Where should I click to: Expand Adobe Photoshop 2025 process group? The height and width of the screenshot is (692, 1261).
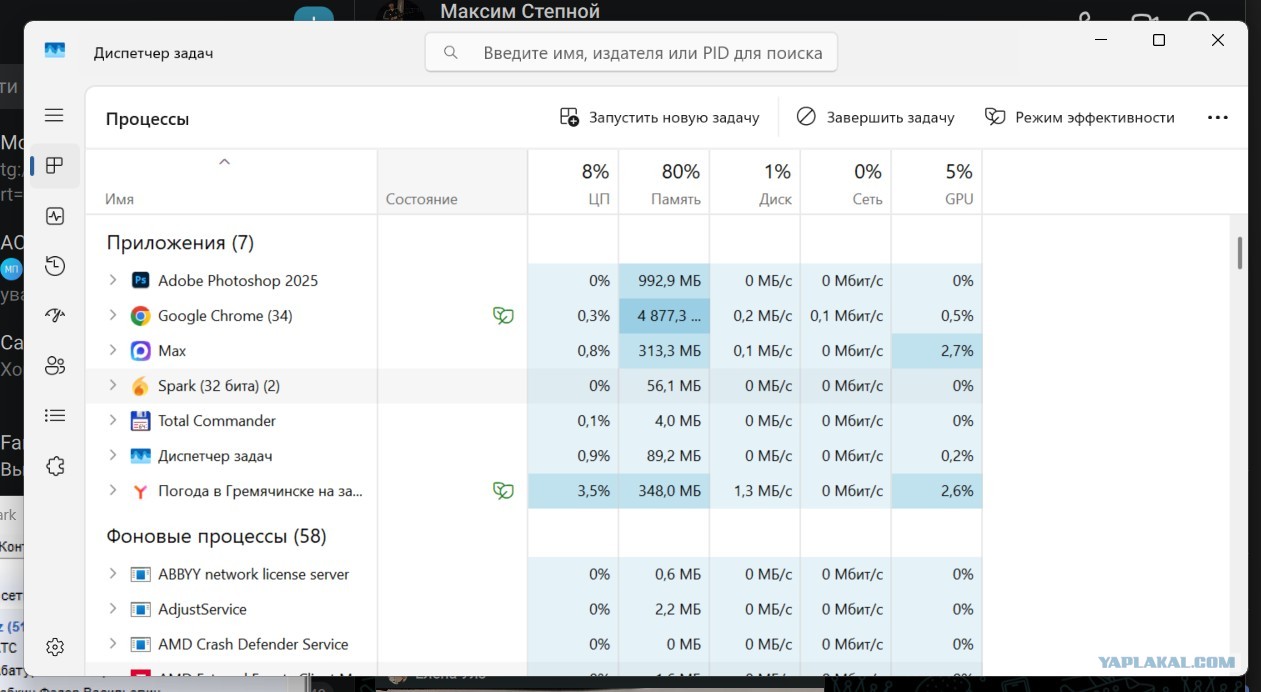pos(113,281)
